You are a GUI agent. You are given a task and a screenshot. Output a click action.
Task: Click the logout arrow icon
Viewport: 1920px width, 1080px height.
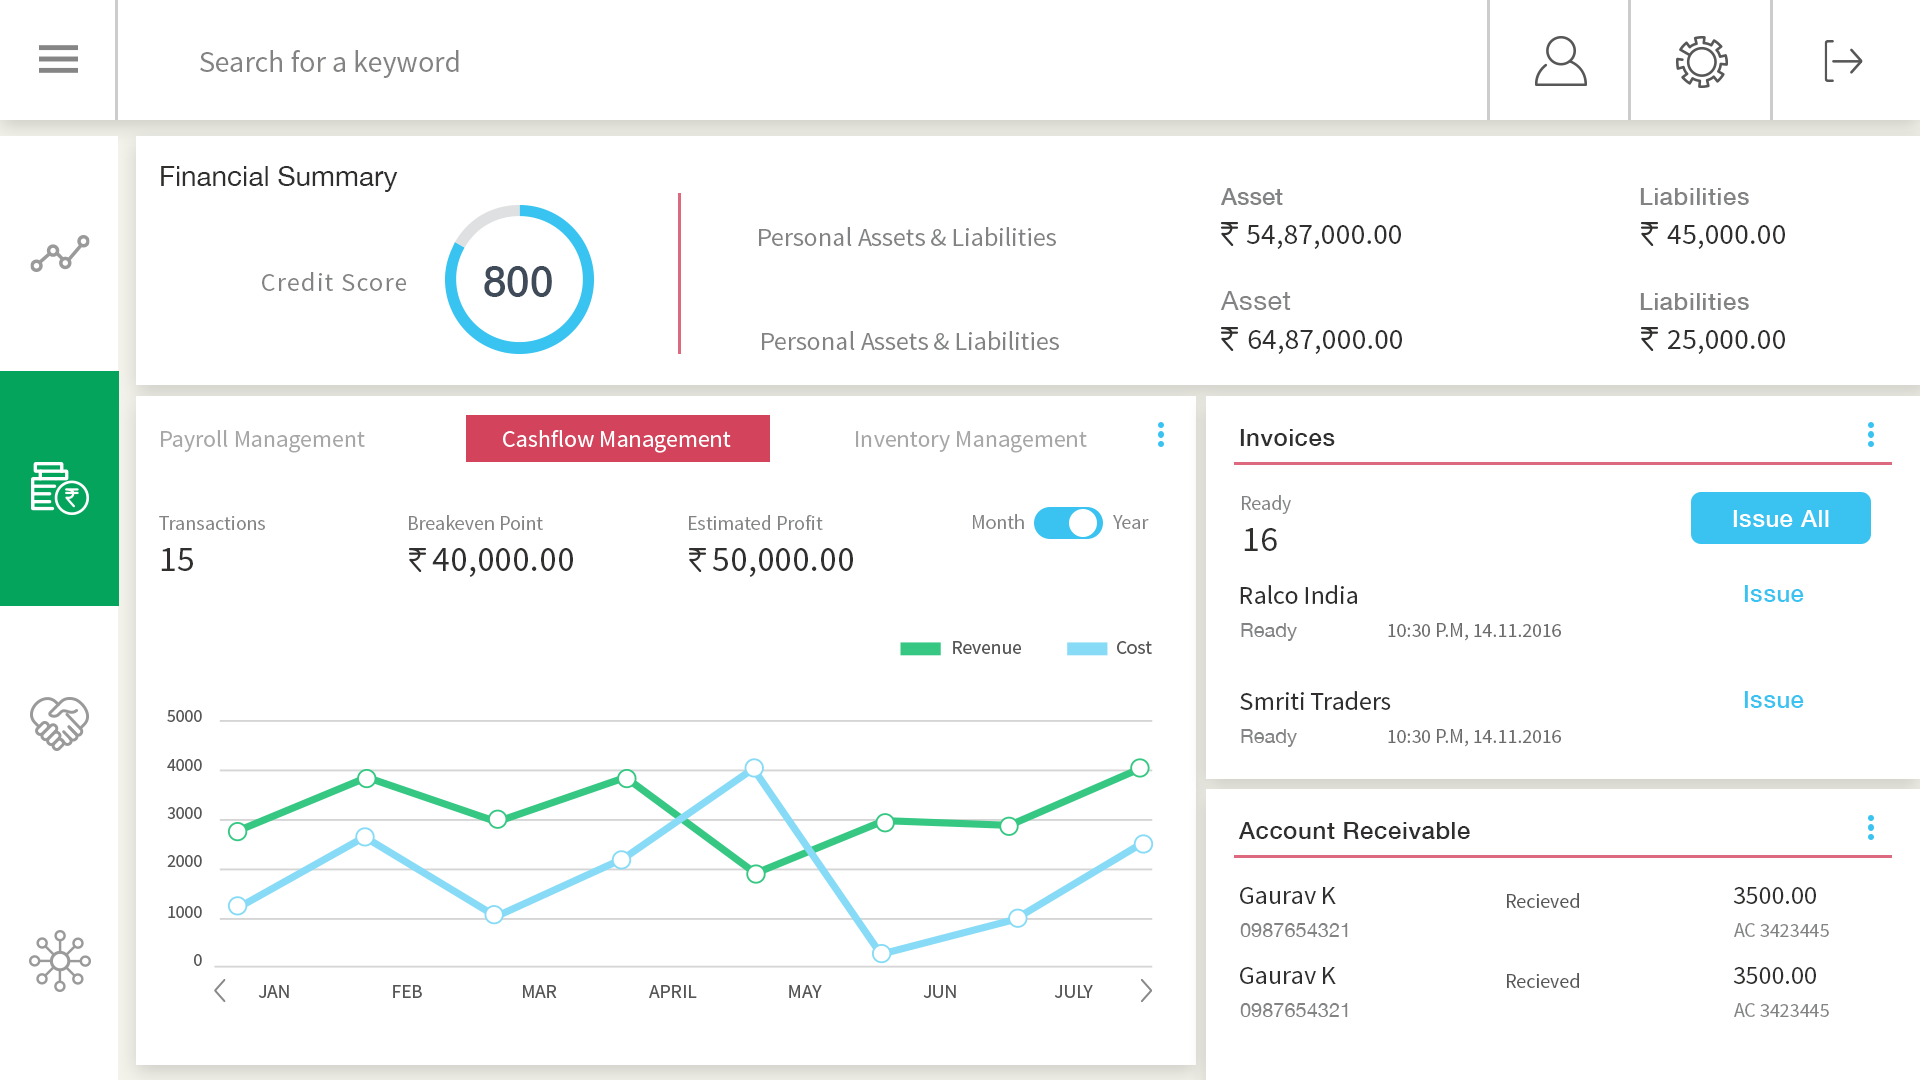click(1842, 61)
